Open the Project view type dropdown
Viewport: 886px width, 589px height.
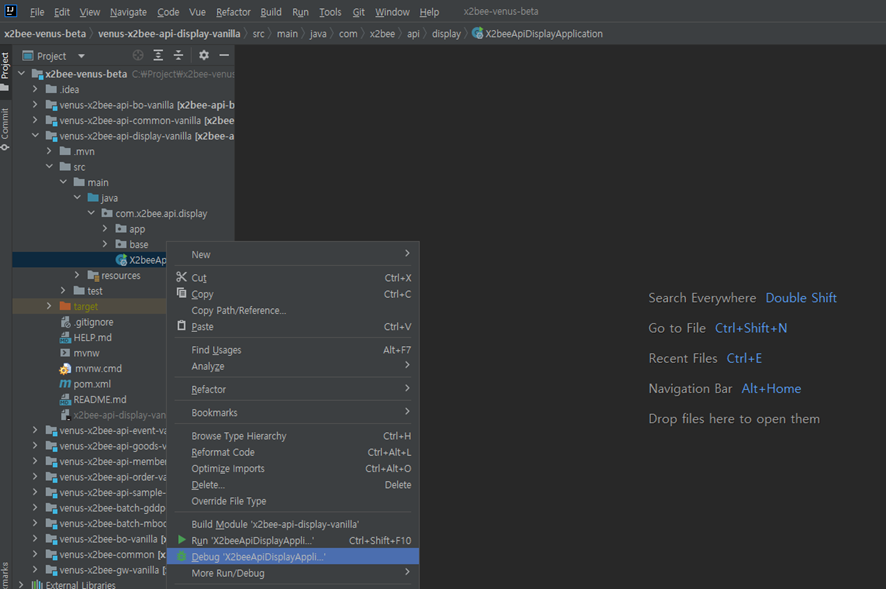[x=81, y=56]
